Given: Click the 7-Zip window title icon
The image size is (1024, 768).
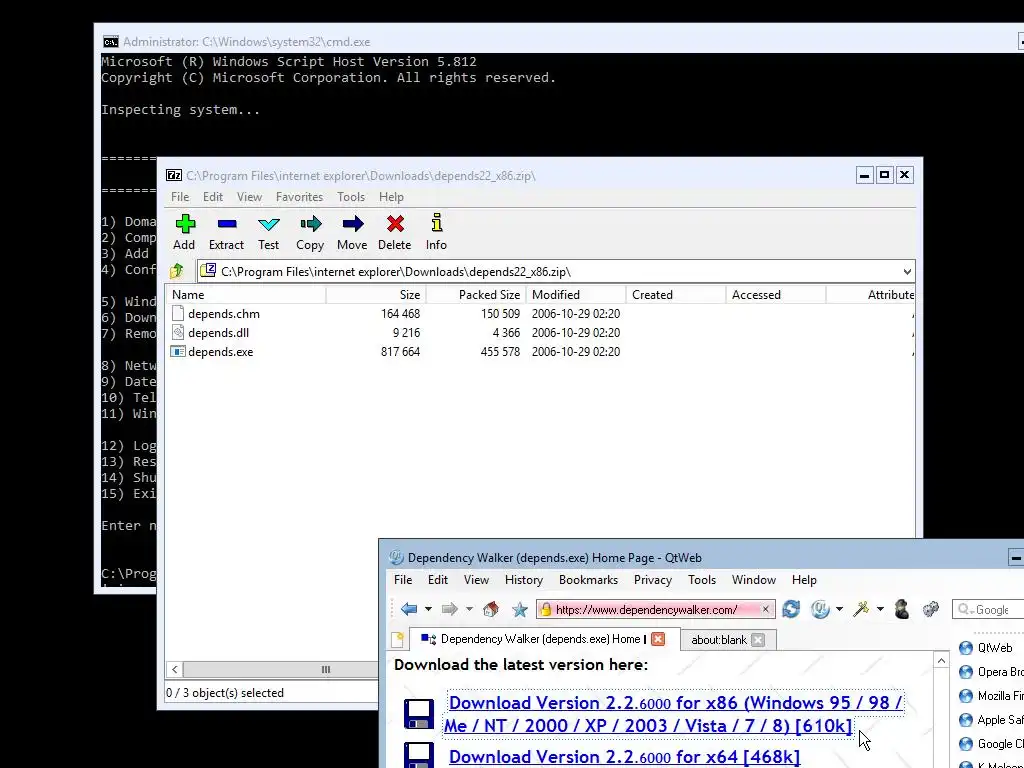Looking at the screenshot, I should pos(174,175).
